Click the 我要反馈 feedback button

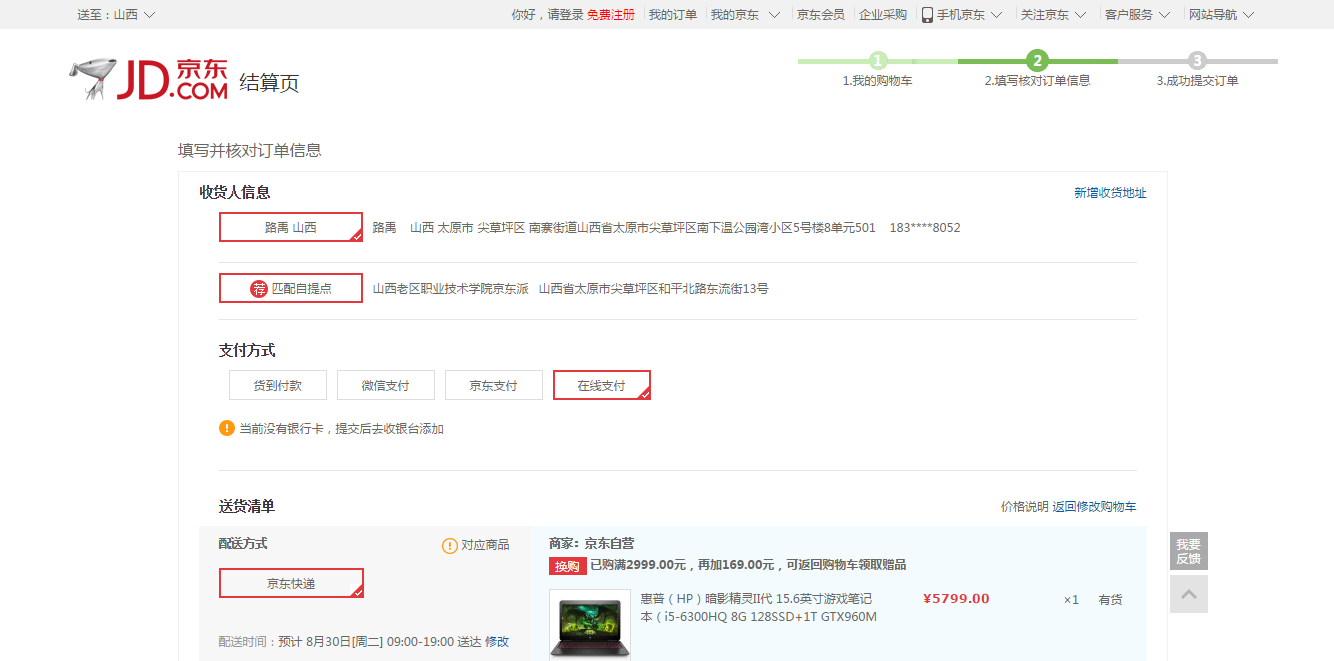(1189, 551)
